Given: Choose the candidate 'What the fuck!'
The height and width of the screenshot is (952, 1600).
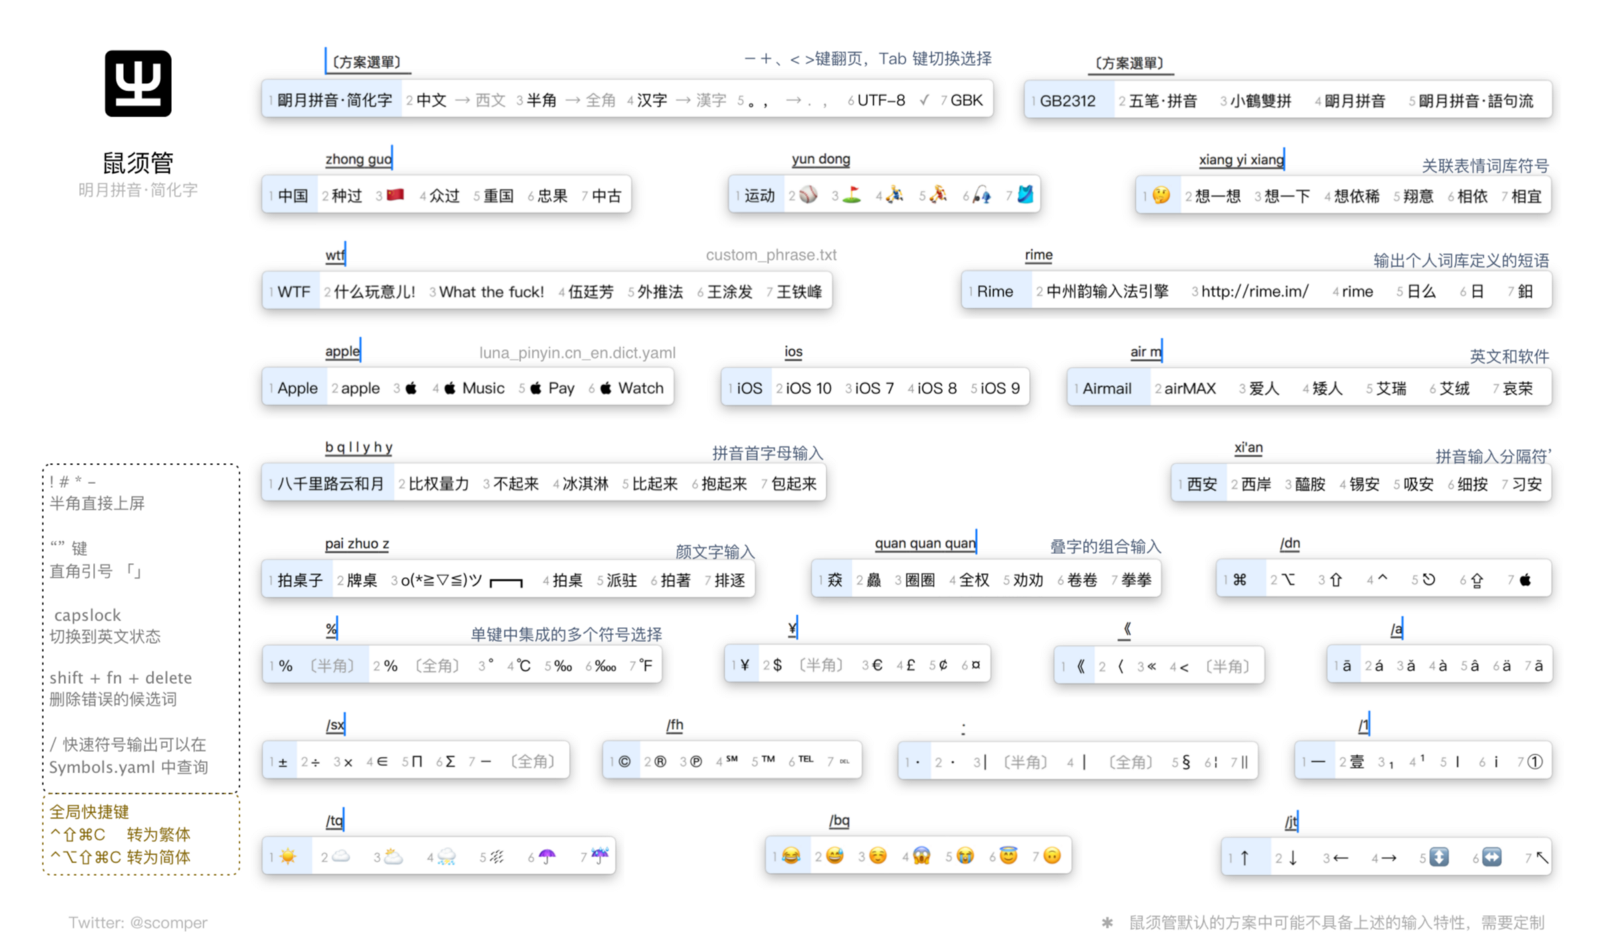Looking at the screenshot, I should [x=492, y=292].
